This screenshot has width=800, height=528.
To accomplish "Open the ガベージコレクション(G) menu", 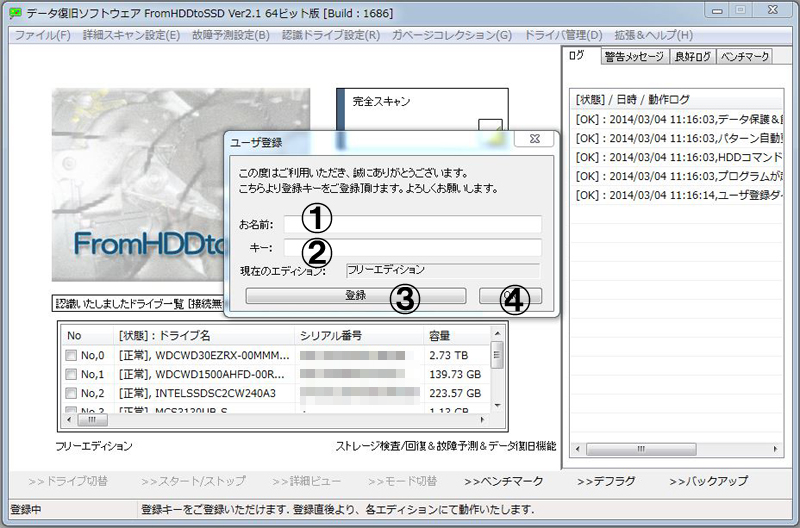I will [x=452, y=35].
